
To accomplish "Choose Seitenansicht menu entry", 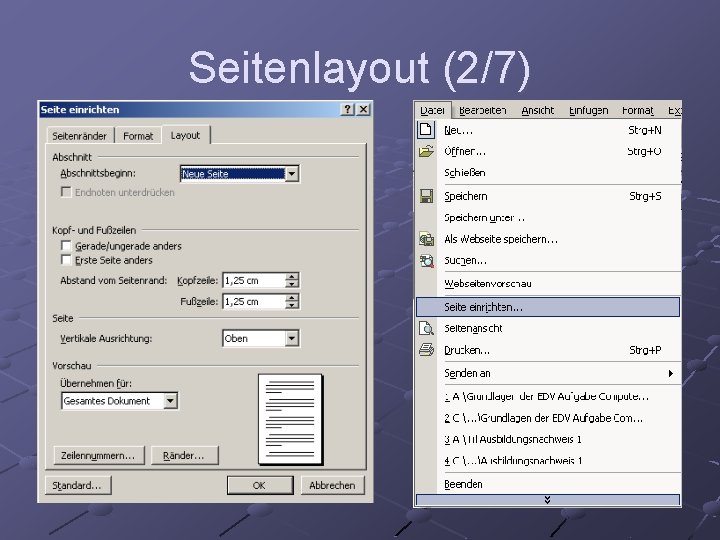I will [547, 328].
